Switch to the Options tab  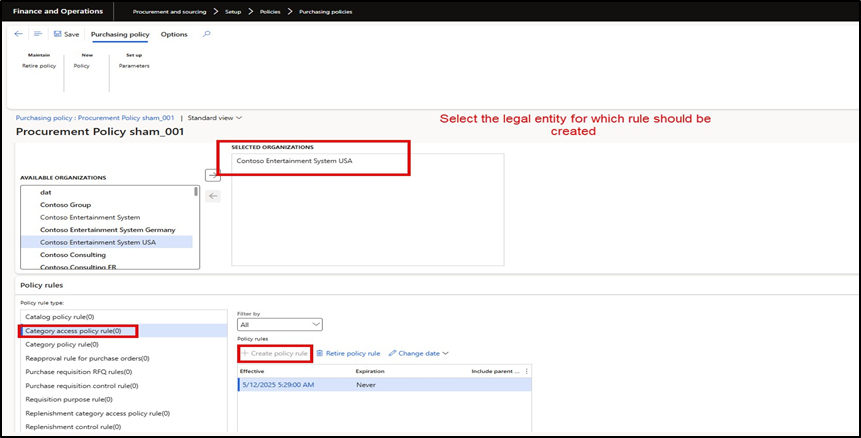coord(174,34)
